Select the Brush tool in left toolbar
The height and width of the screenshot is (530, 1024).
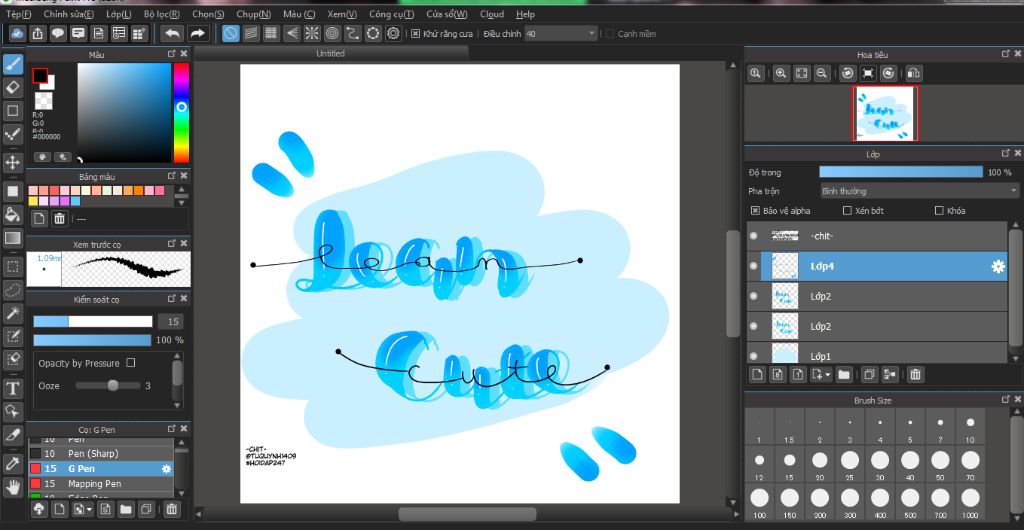pyautogui.click(x=13, y=64)
